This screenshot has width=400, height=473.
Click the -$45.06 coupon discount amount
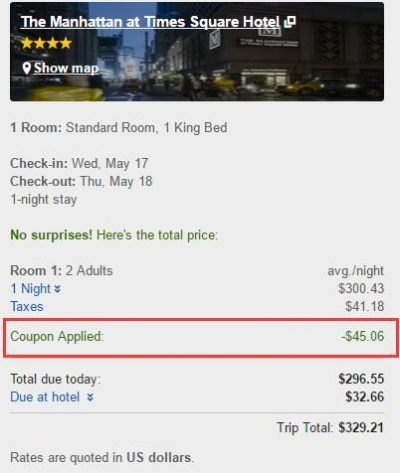coord(363,336)
